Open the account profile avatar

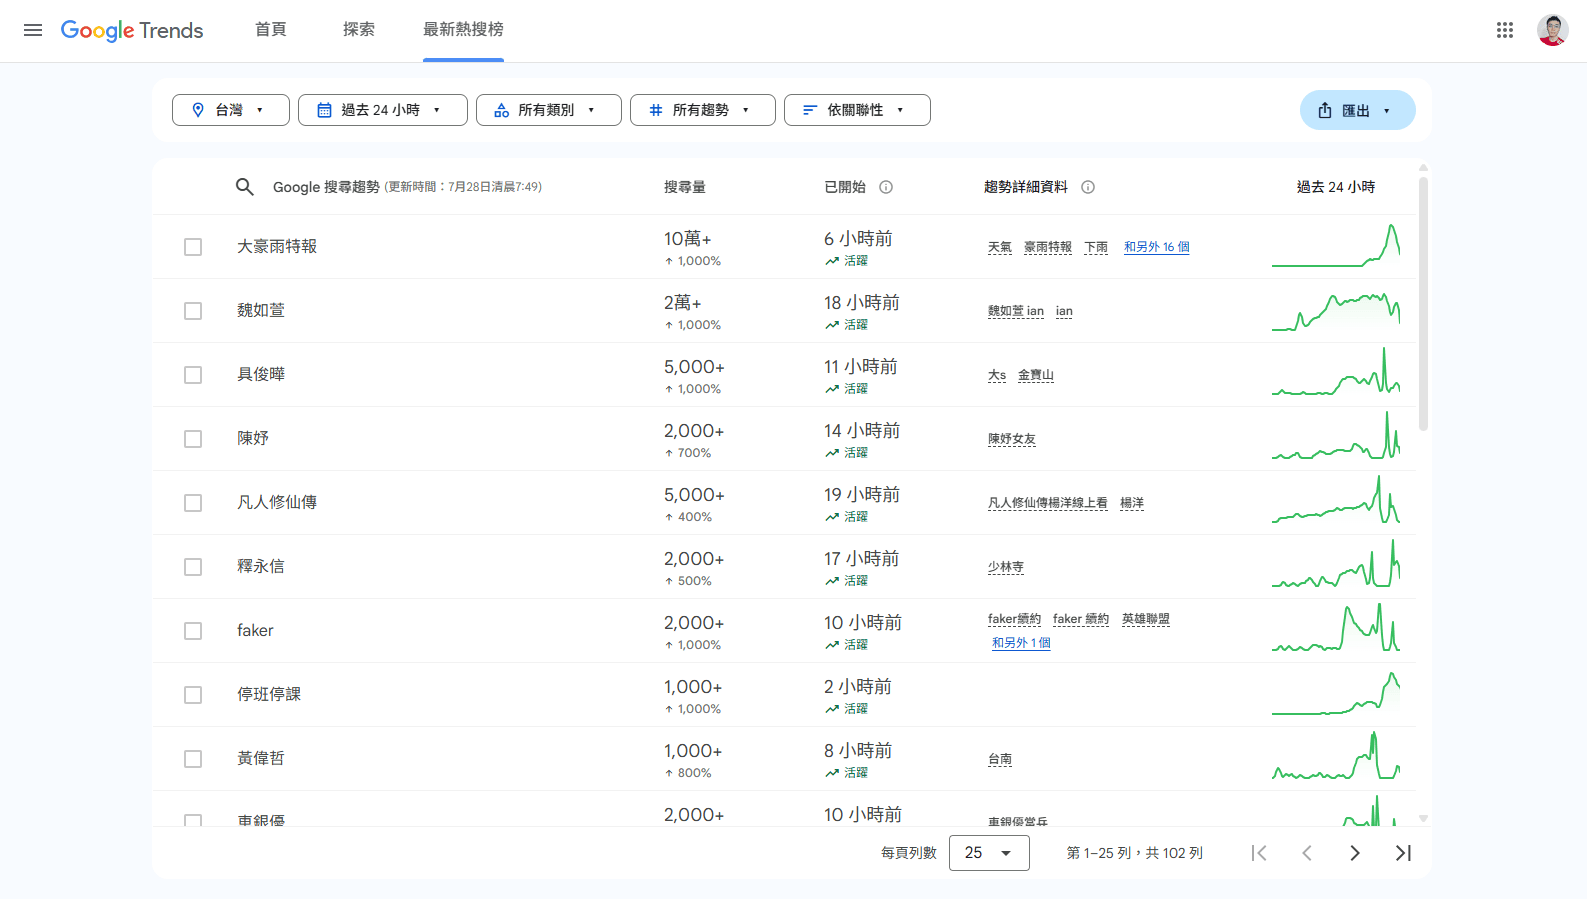coord(1552,30)
